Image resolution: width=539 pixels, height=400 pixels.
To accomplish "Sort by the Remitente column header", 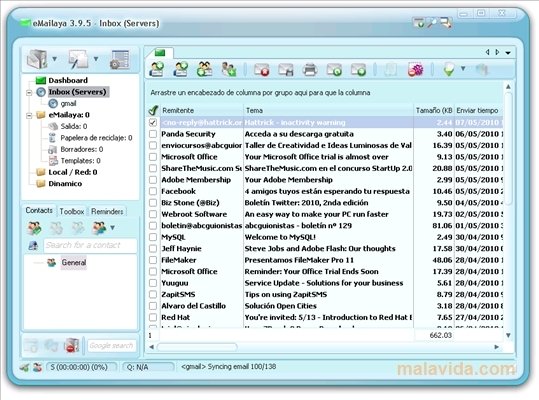I will (x=202, y=110).
